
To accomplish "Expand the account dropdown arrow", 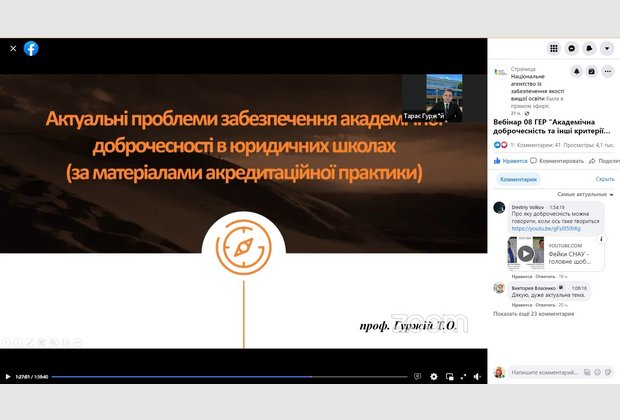I will pos(607,48).
